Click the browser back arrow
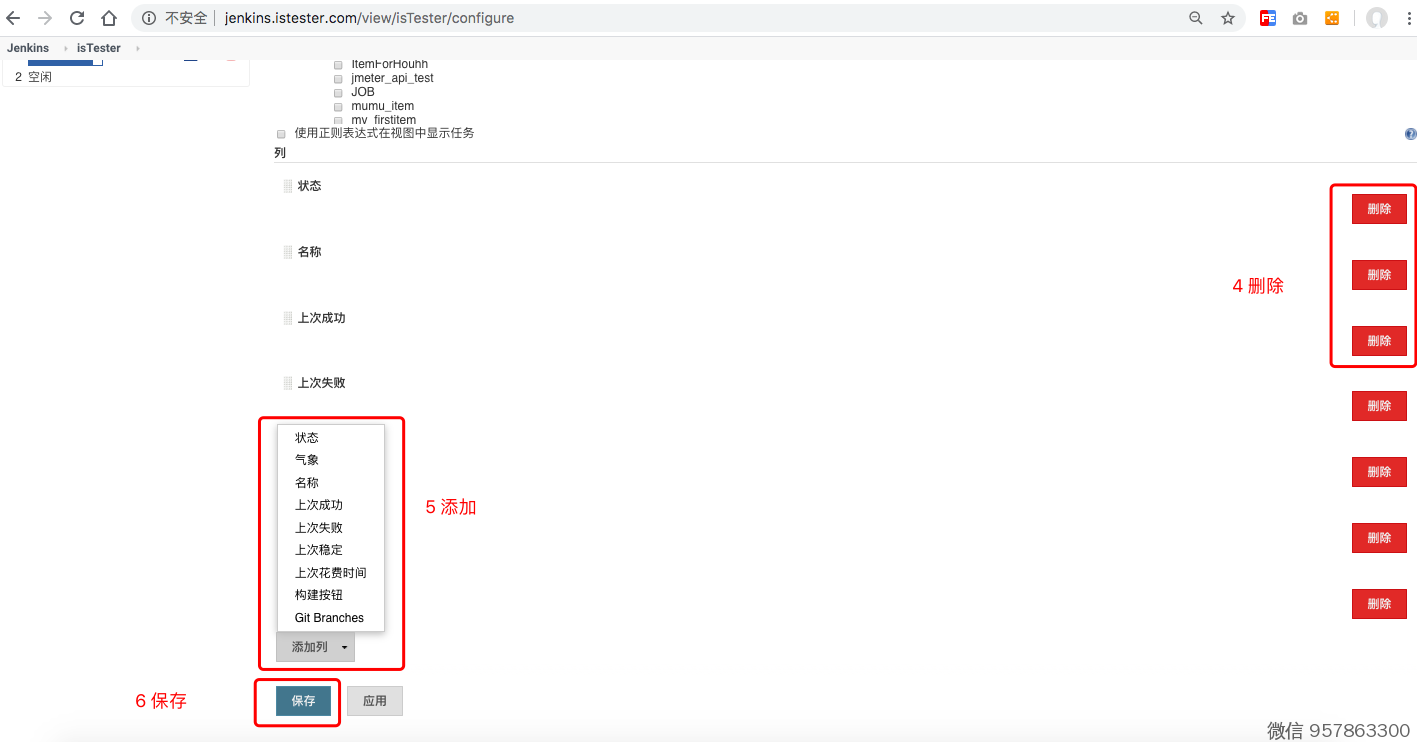This screenshot has width=1417, height=742. click(13, 18)
